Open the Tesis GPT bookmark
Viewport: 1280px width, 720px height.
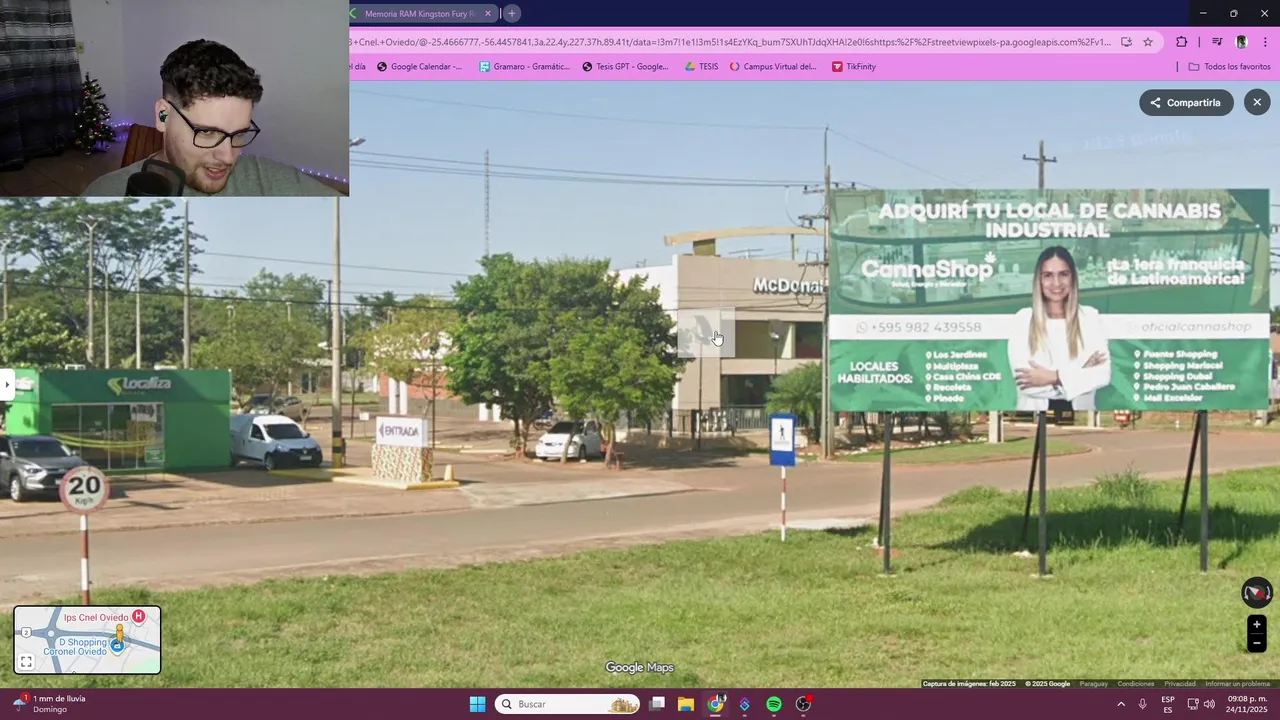[x=625, y=67]
